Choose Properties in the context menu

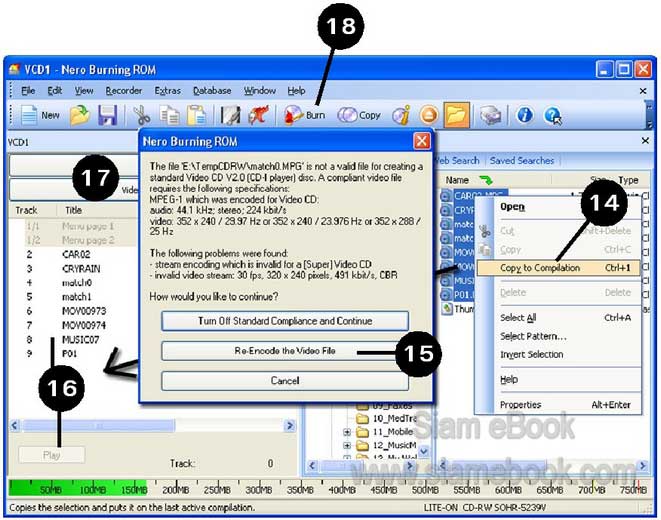coord(558,405)
